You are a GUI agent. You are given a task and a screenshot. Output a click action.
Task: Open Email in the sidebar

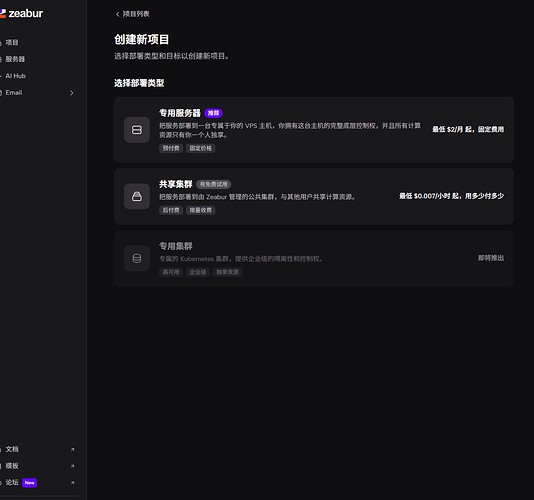point(14,93)
